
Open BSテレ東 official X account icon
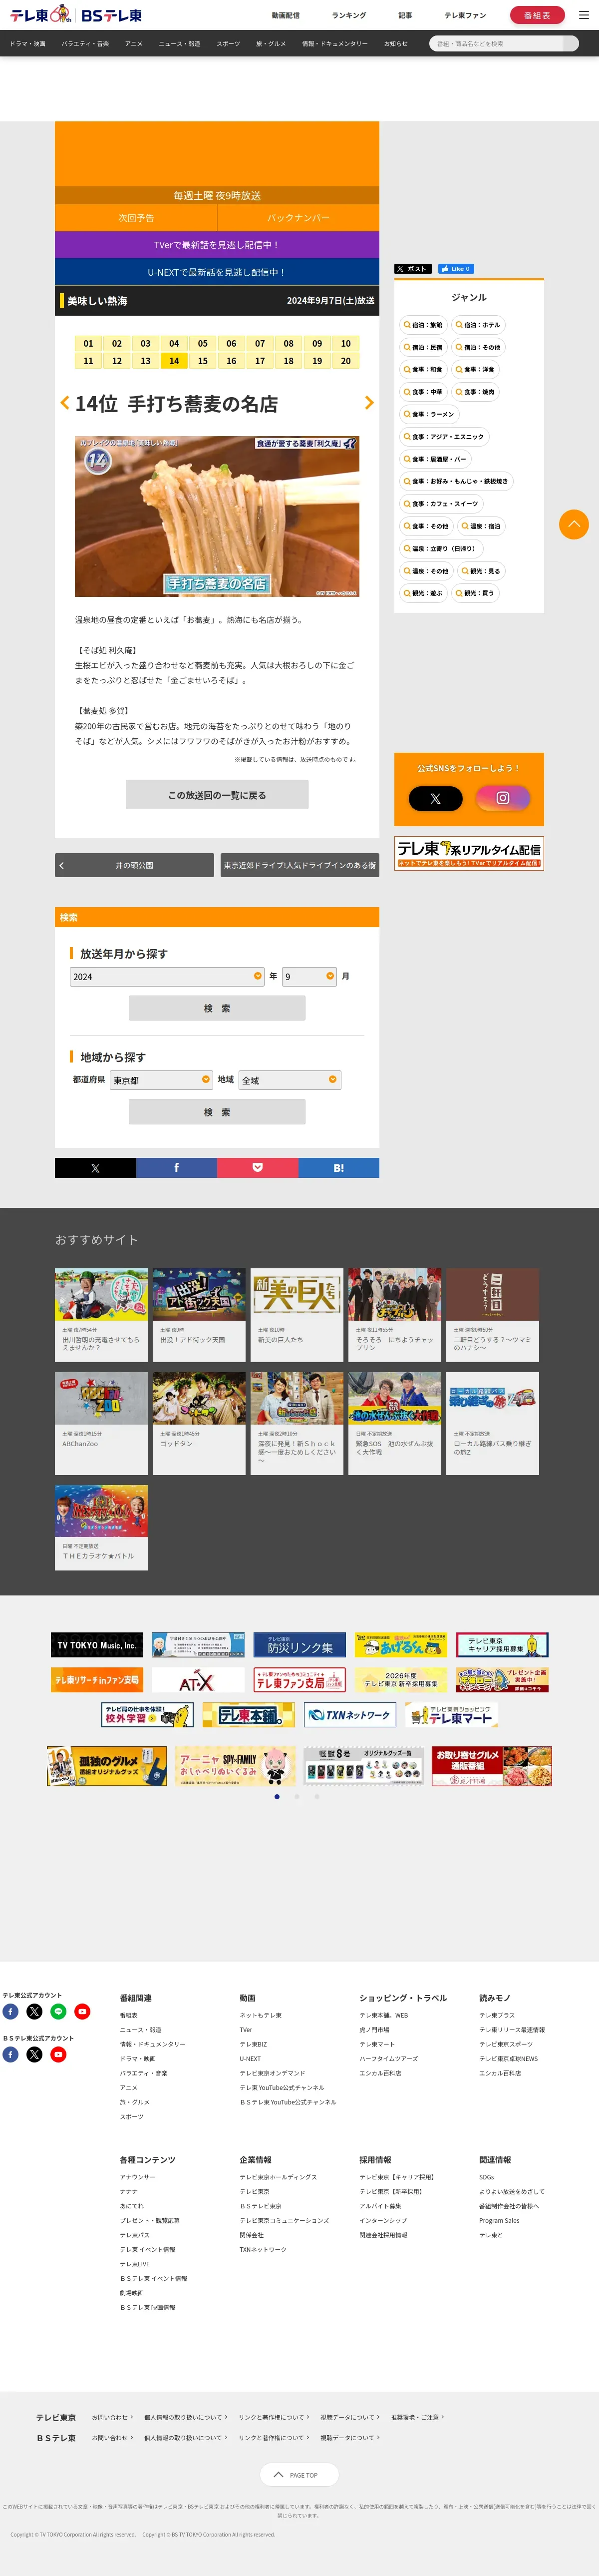[34, 2055]
